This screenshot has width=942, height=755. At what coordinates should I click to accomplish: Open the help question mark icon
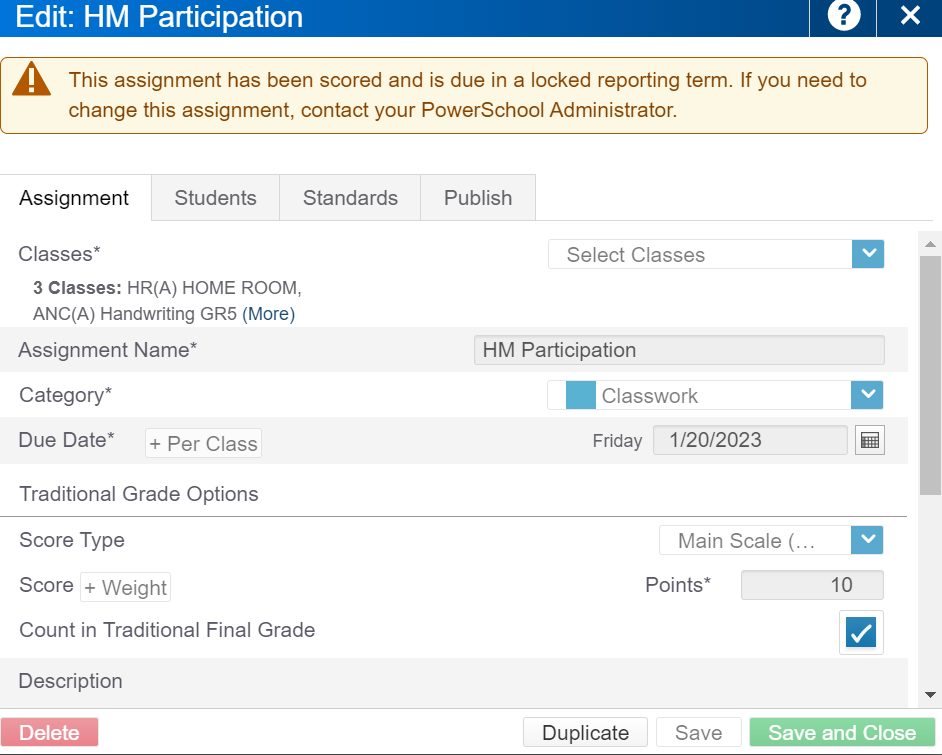point(844,17)
